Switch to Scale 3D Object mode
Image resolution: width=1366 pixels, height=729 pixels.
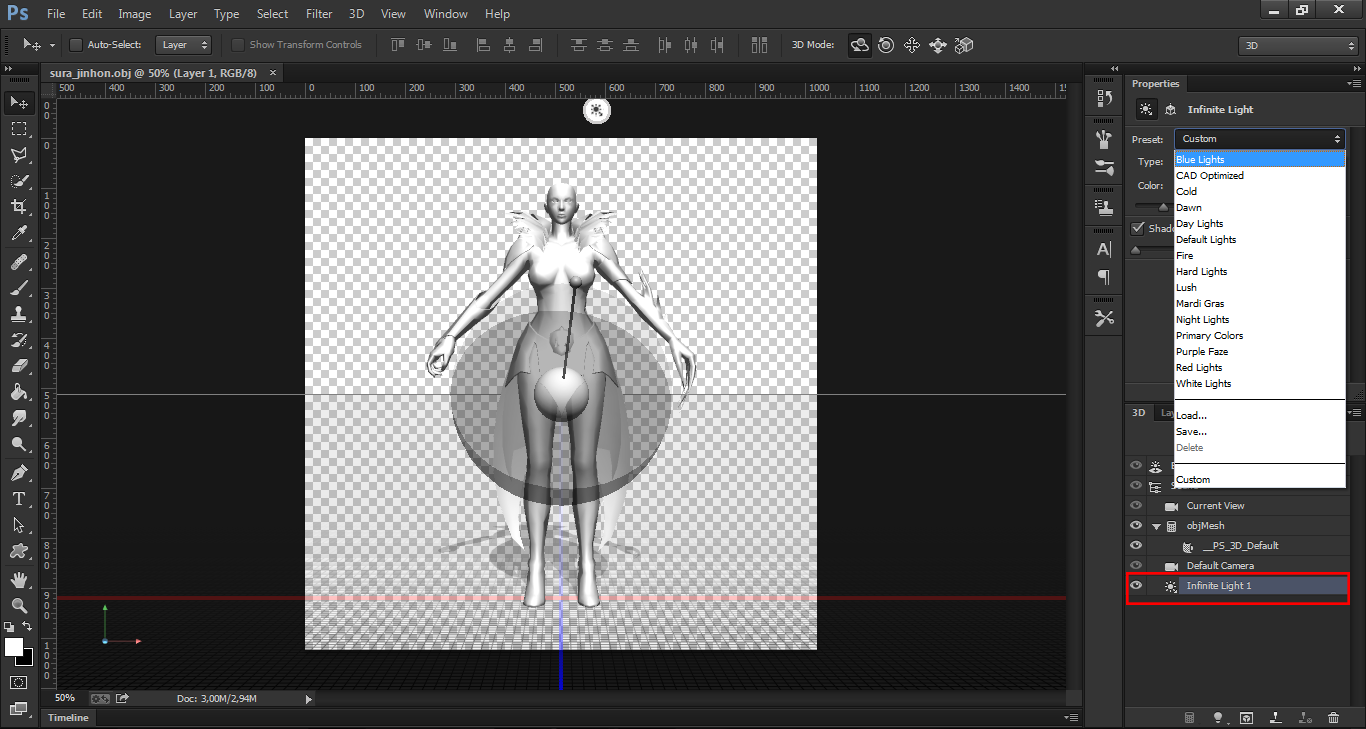point(964,45)
